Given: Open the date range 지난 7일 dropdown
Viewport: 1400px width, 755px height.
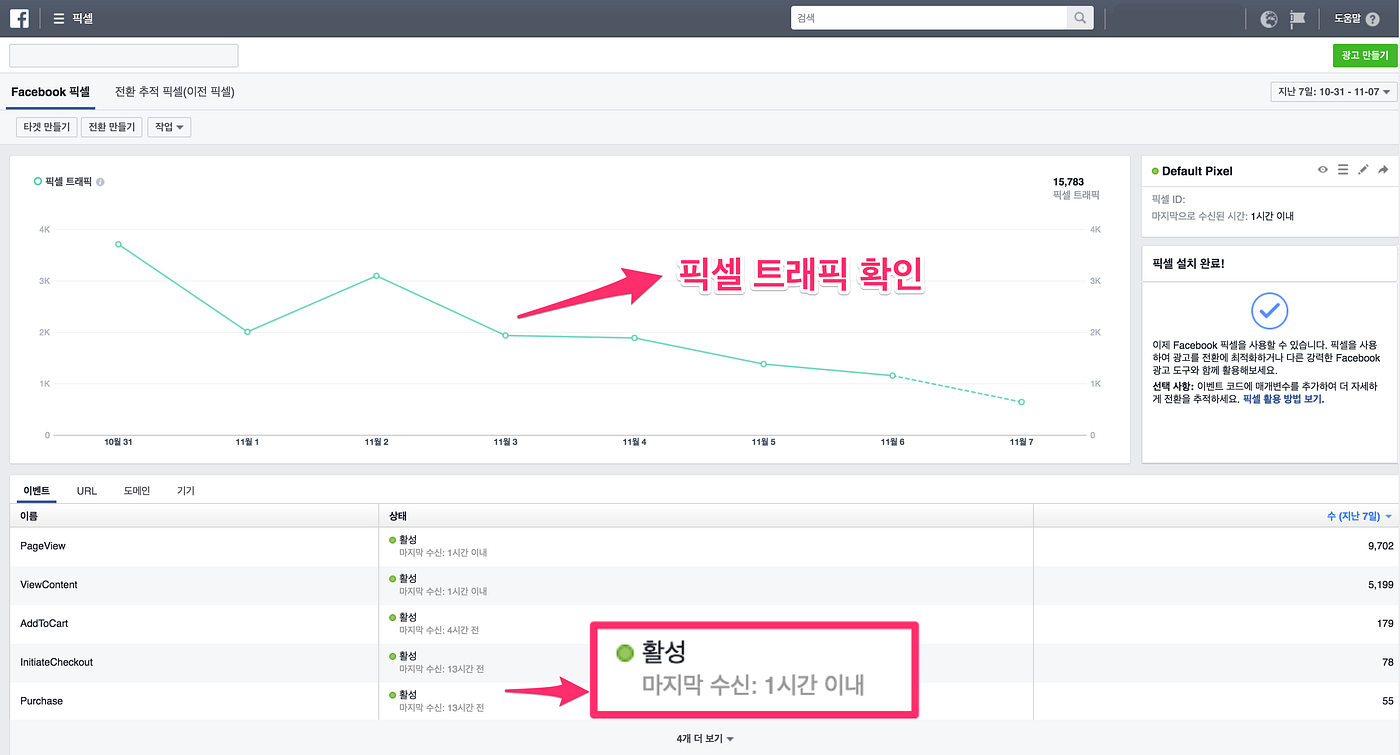Looking at the screenshot, I should pyautogui.click(x=1333, y=92).
